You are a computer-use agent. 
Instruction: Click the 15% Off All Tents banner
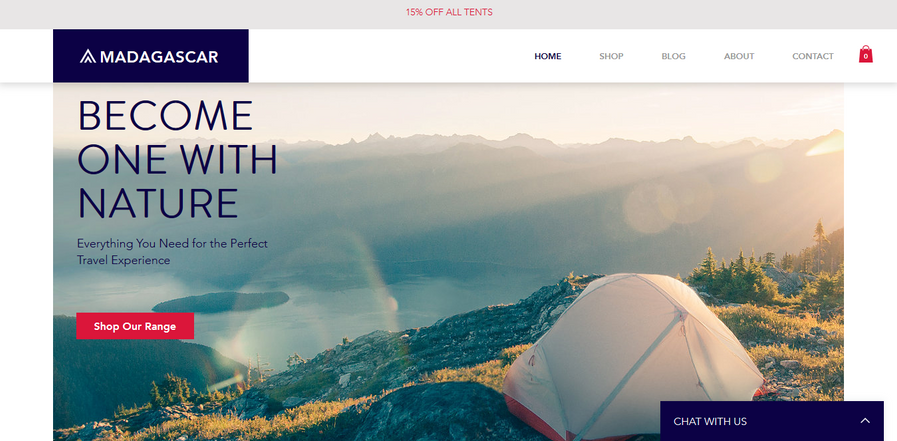[449, 12]
